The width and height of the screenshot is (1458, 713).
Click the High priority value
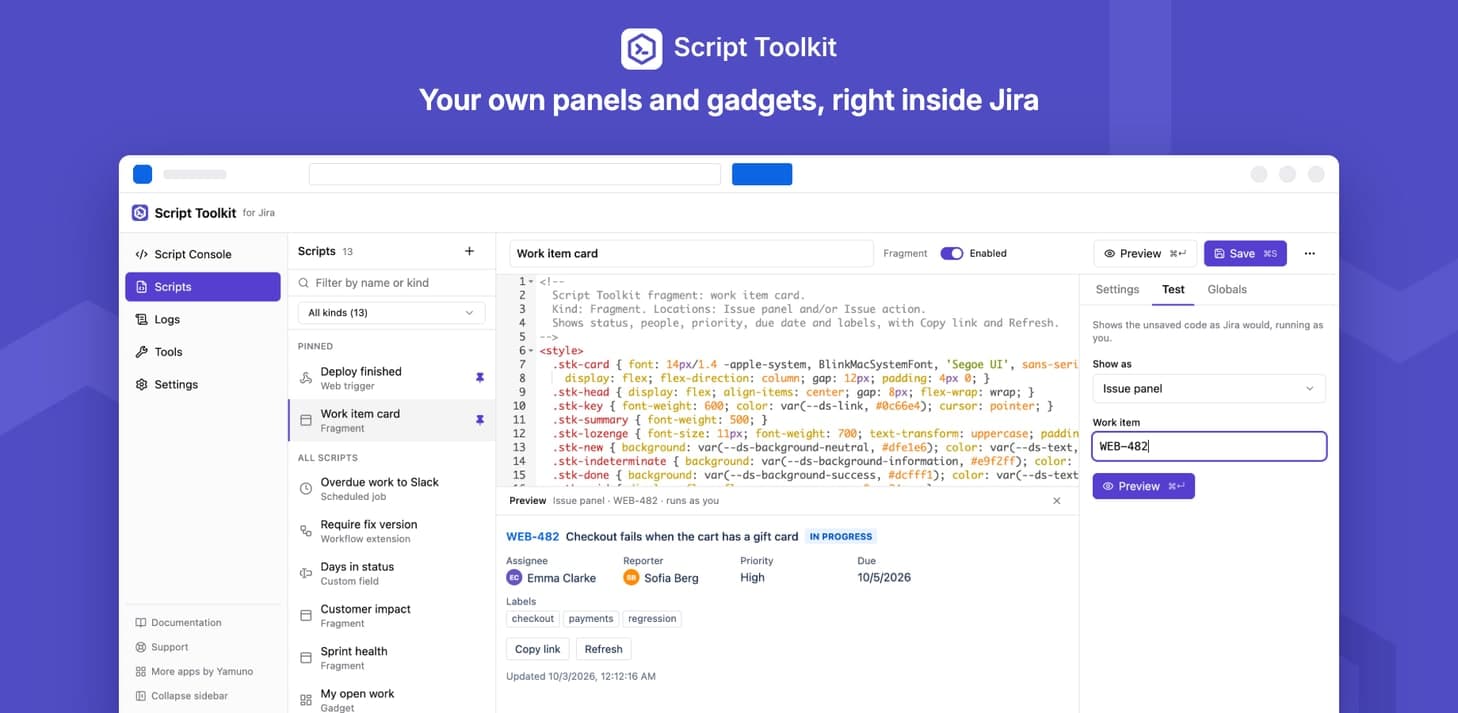[x=752, y=577]
